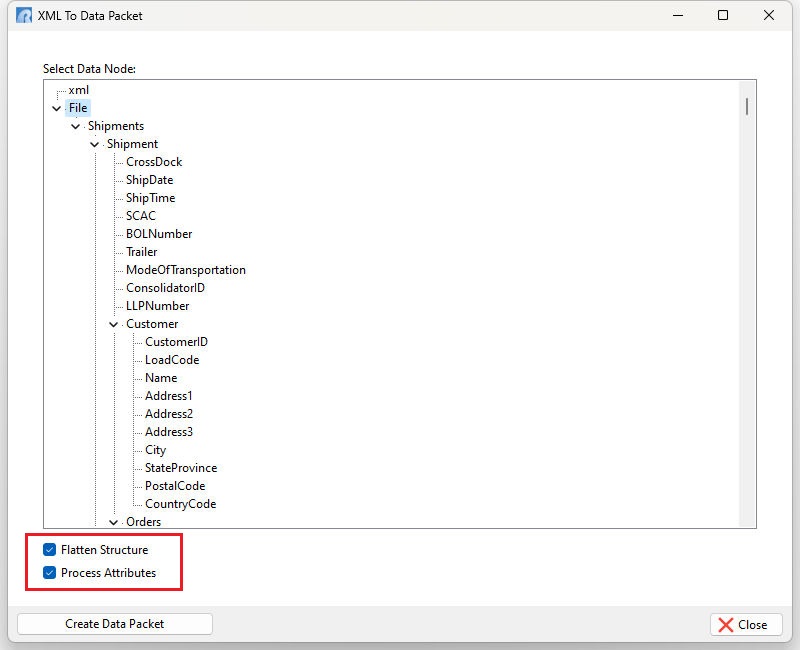The width and height of the screenshot is (800, 650).
Task: Minimize the XML To Data Packet window
Action: (x=678, y=15)
